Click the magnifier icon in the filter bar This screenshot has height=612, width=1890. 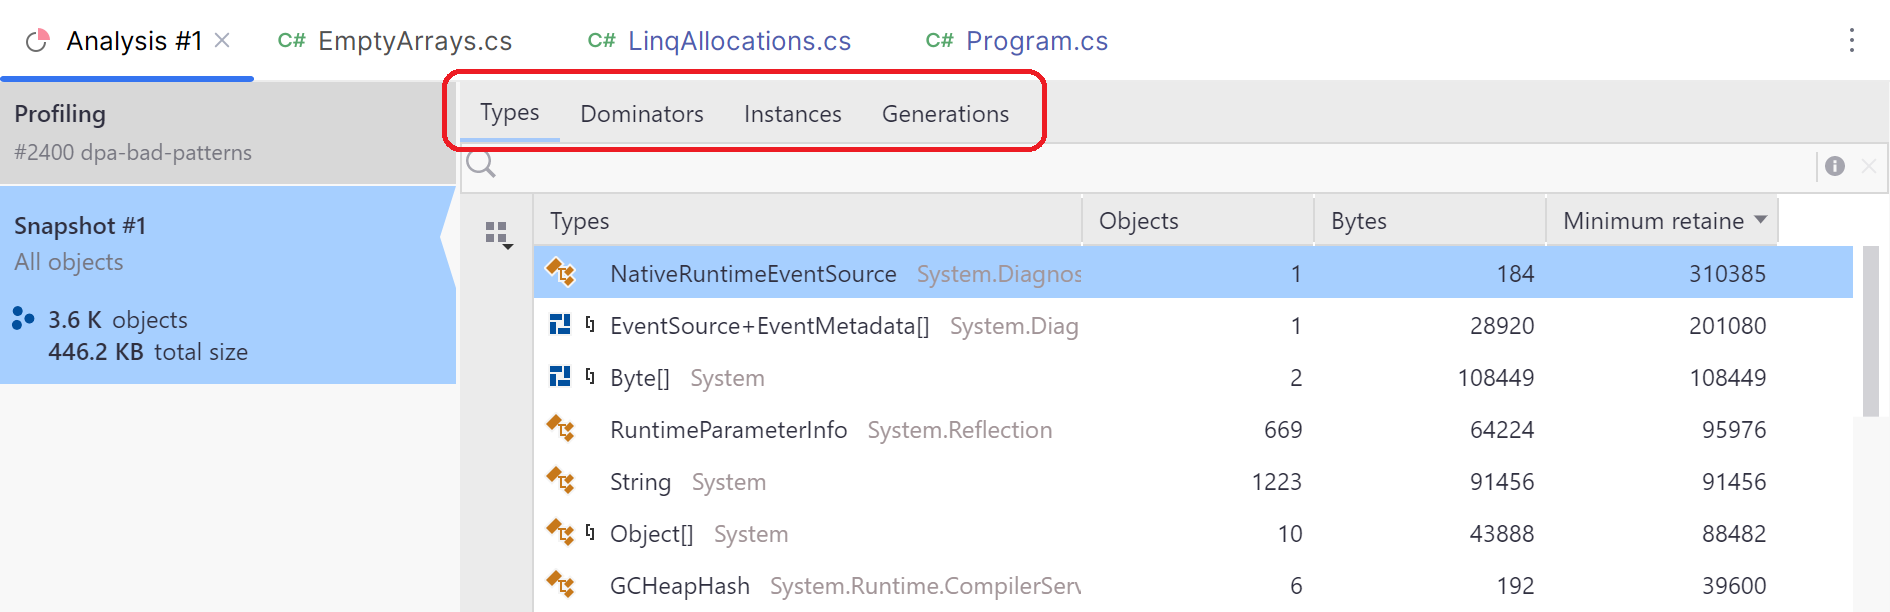[x=483, y=165]
